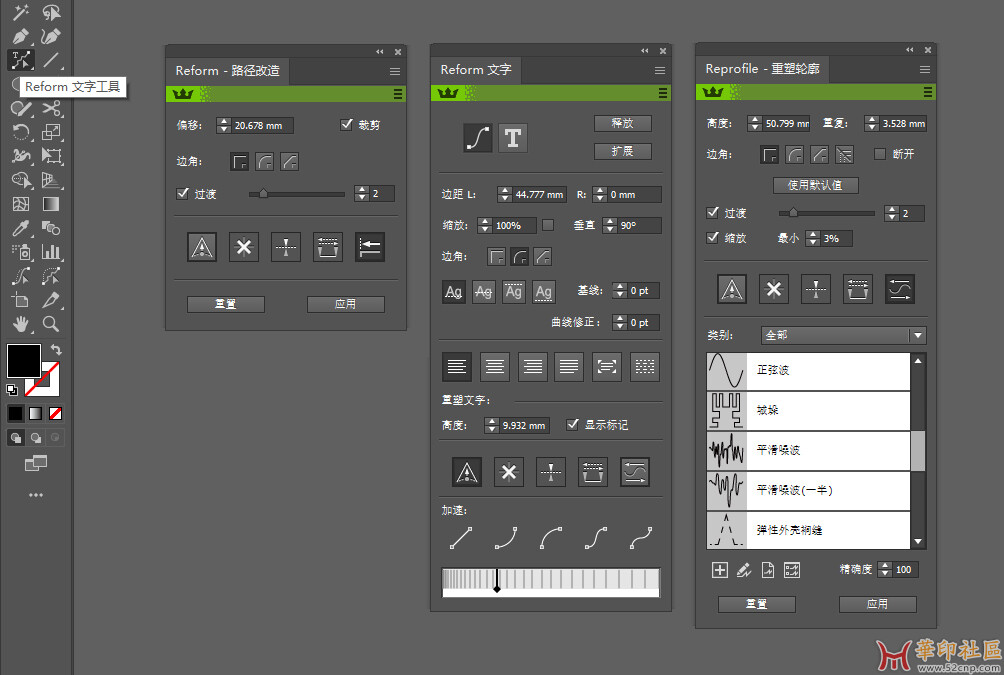Select the Reform 文字 tab
This screenshot has height=675, width=1004.
click(x=476, y=69)
